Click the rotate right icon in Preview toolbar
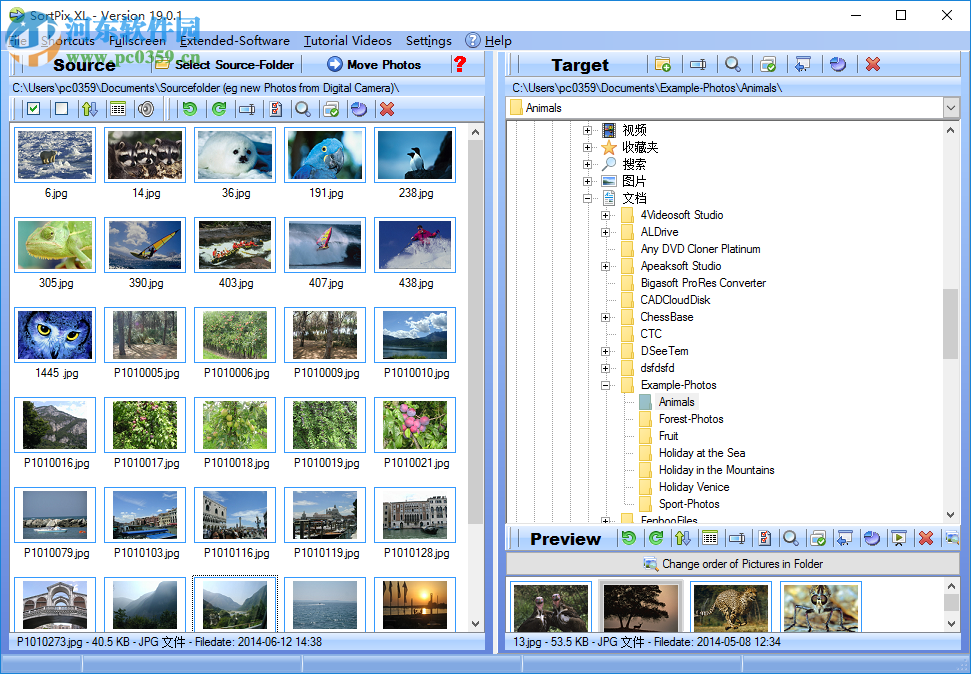The image size is (971, 674). [x=655, y=538]
